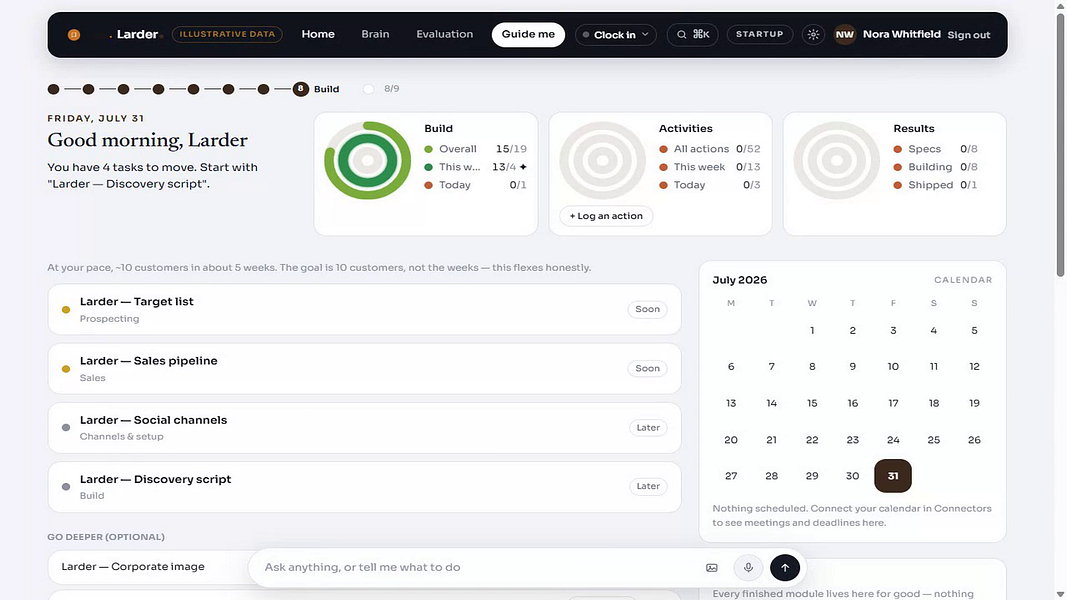Screen dimensions: 1067x600
Task: Activate the microphone icon
Action: [748, 567]
